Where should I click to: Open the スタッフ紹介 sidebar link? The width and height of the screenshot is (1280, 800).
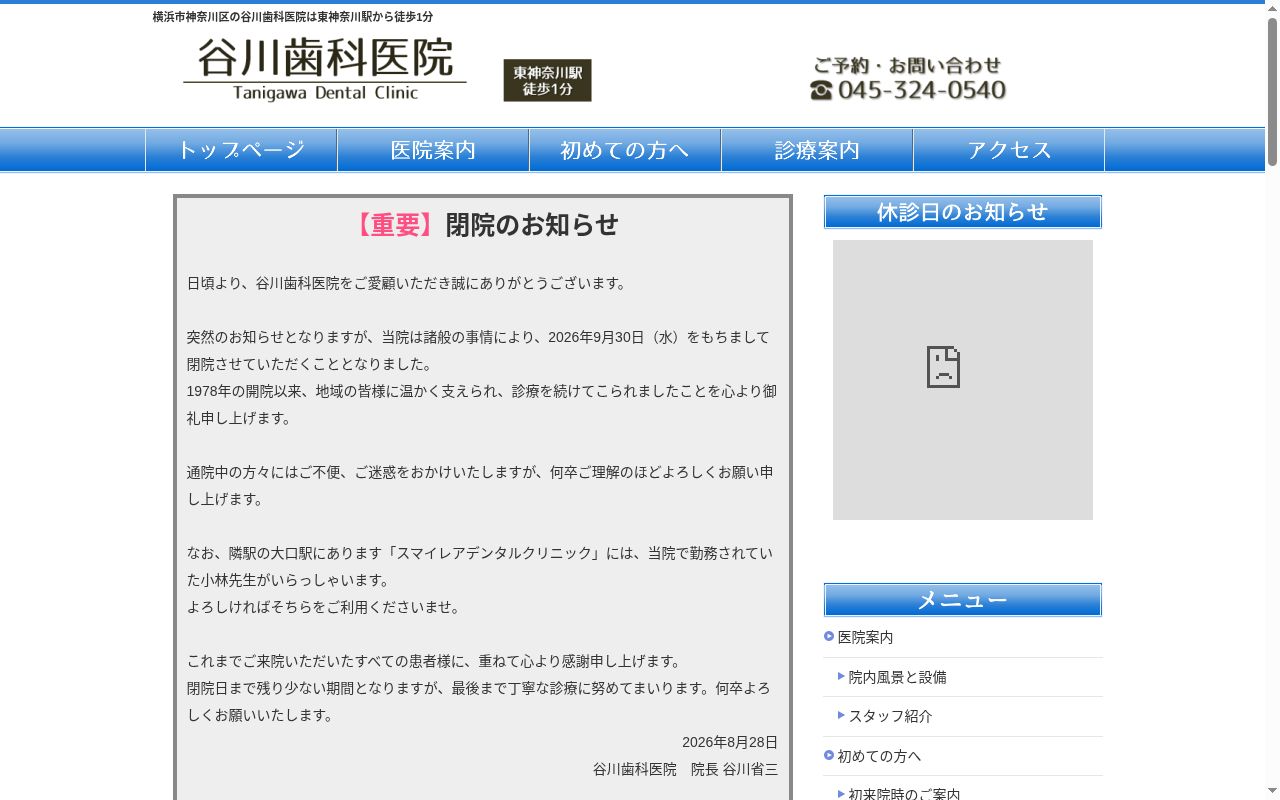click(x=890, y=716)
